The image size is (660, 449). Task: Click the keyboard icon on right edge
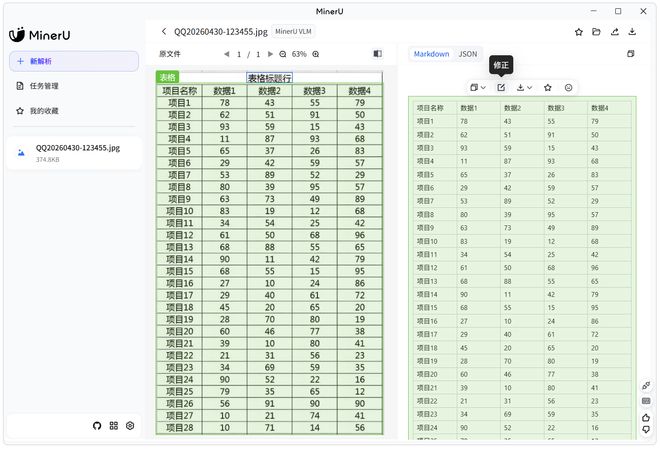[646, 401]
